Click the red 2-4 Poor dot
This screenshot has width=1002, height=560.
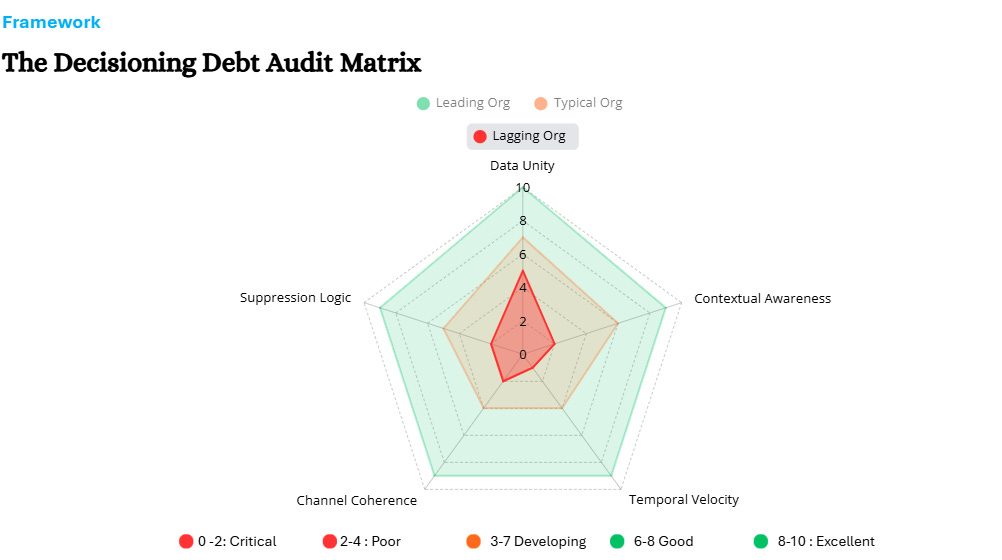click(330, 541)
